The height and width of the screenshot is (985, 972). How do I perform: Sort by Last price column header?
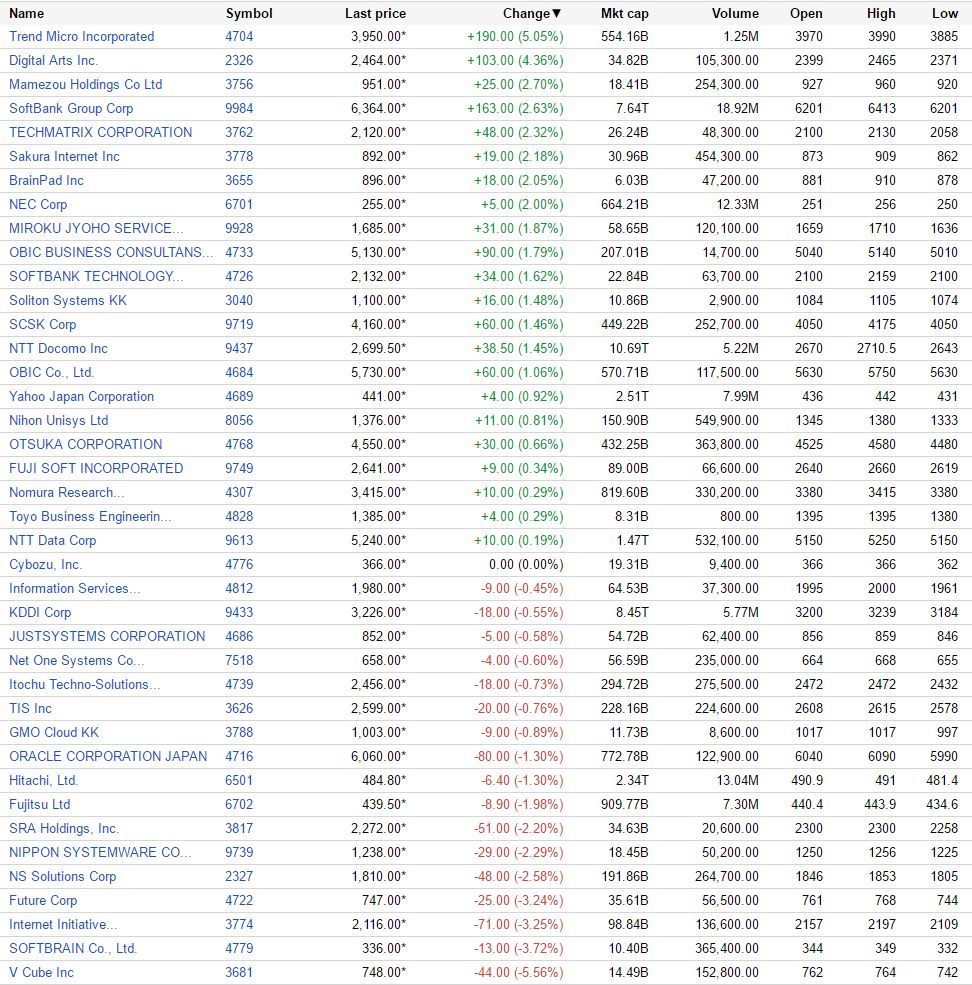(375, 13)
